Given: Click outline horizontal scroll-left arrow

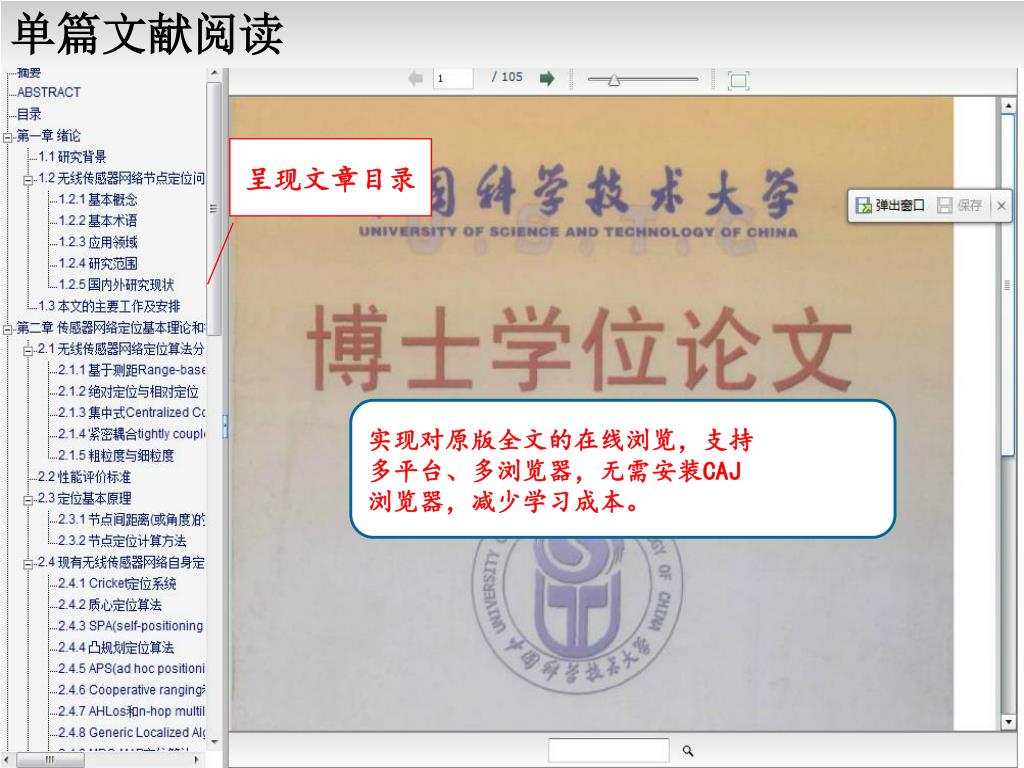Looking at the screenshot, I should coord(6,760).
